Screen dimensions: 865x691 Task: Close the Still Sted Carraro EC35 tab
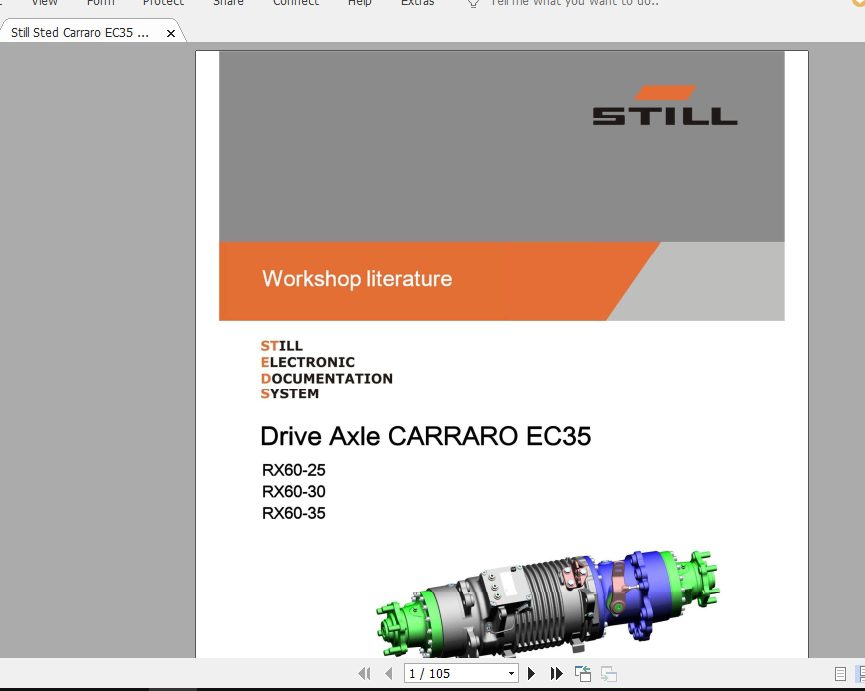click(171, 34)
